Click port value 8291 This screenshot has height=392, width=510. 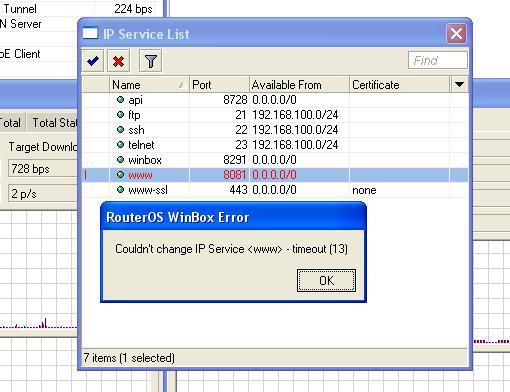tap(235, 160)
